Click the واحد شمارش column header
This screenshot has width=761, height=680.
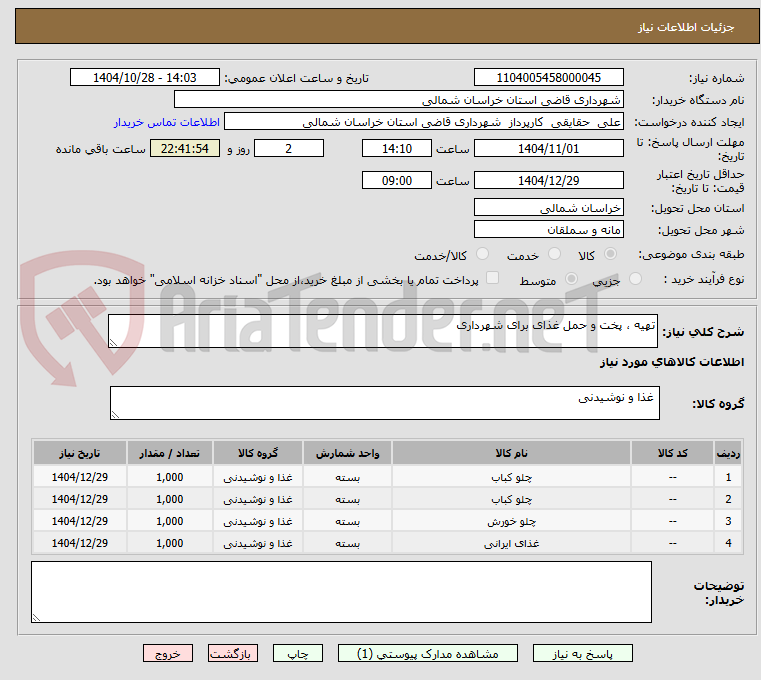point(347,453)
